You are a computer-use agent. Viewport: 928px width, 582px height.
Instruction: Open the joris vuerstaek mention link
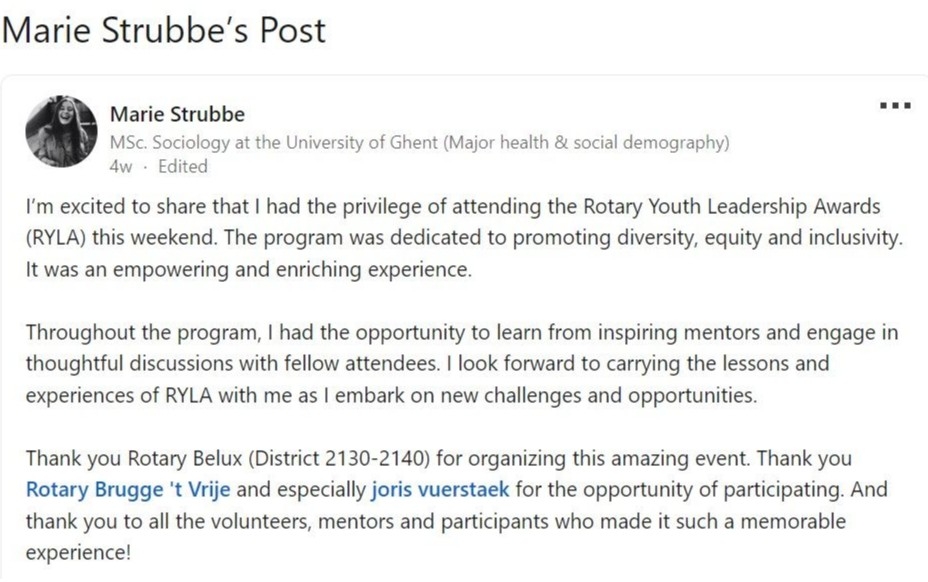[x=440, y=490]
